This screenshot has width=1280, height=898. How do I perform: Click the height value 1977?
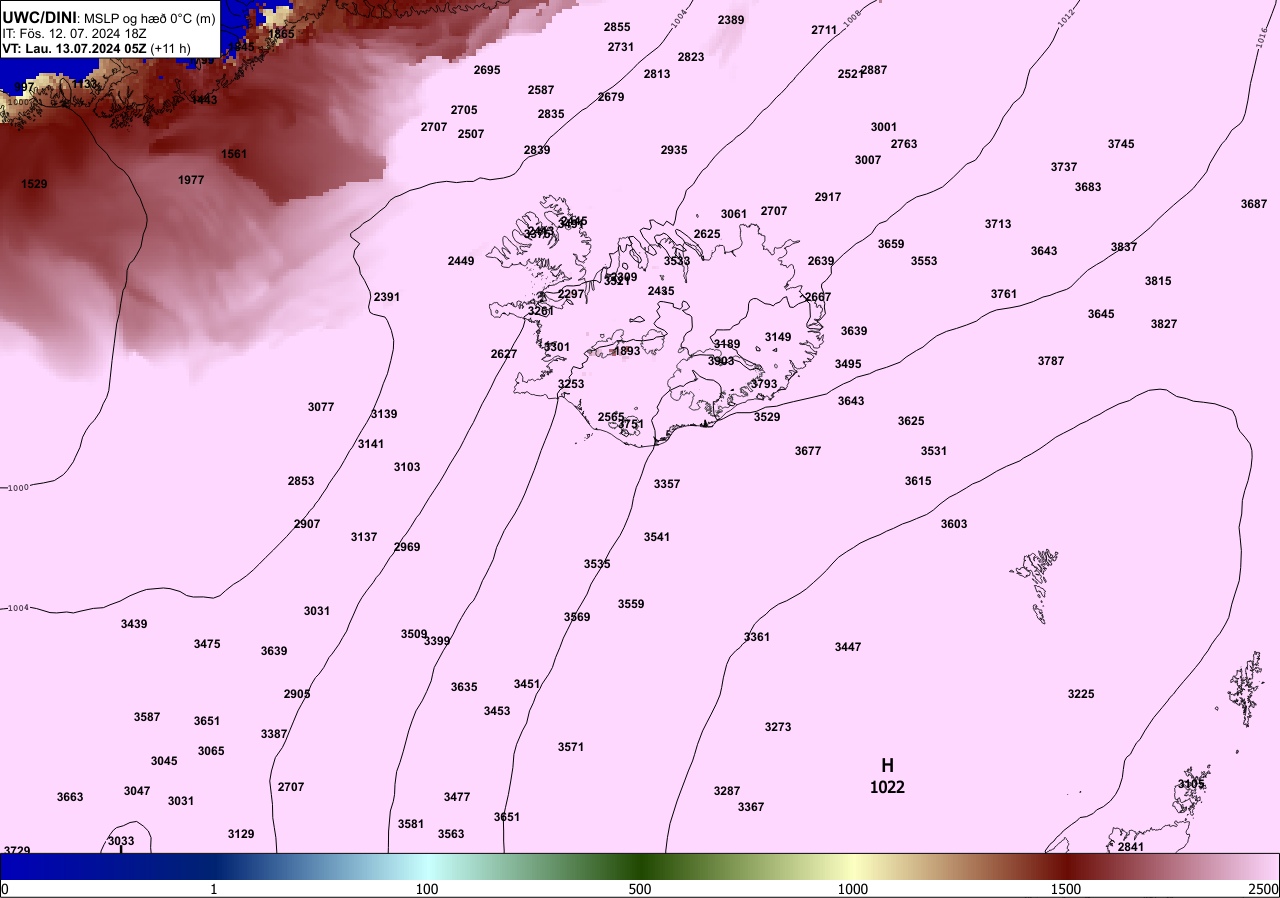[191, 180]
